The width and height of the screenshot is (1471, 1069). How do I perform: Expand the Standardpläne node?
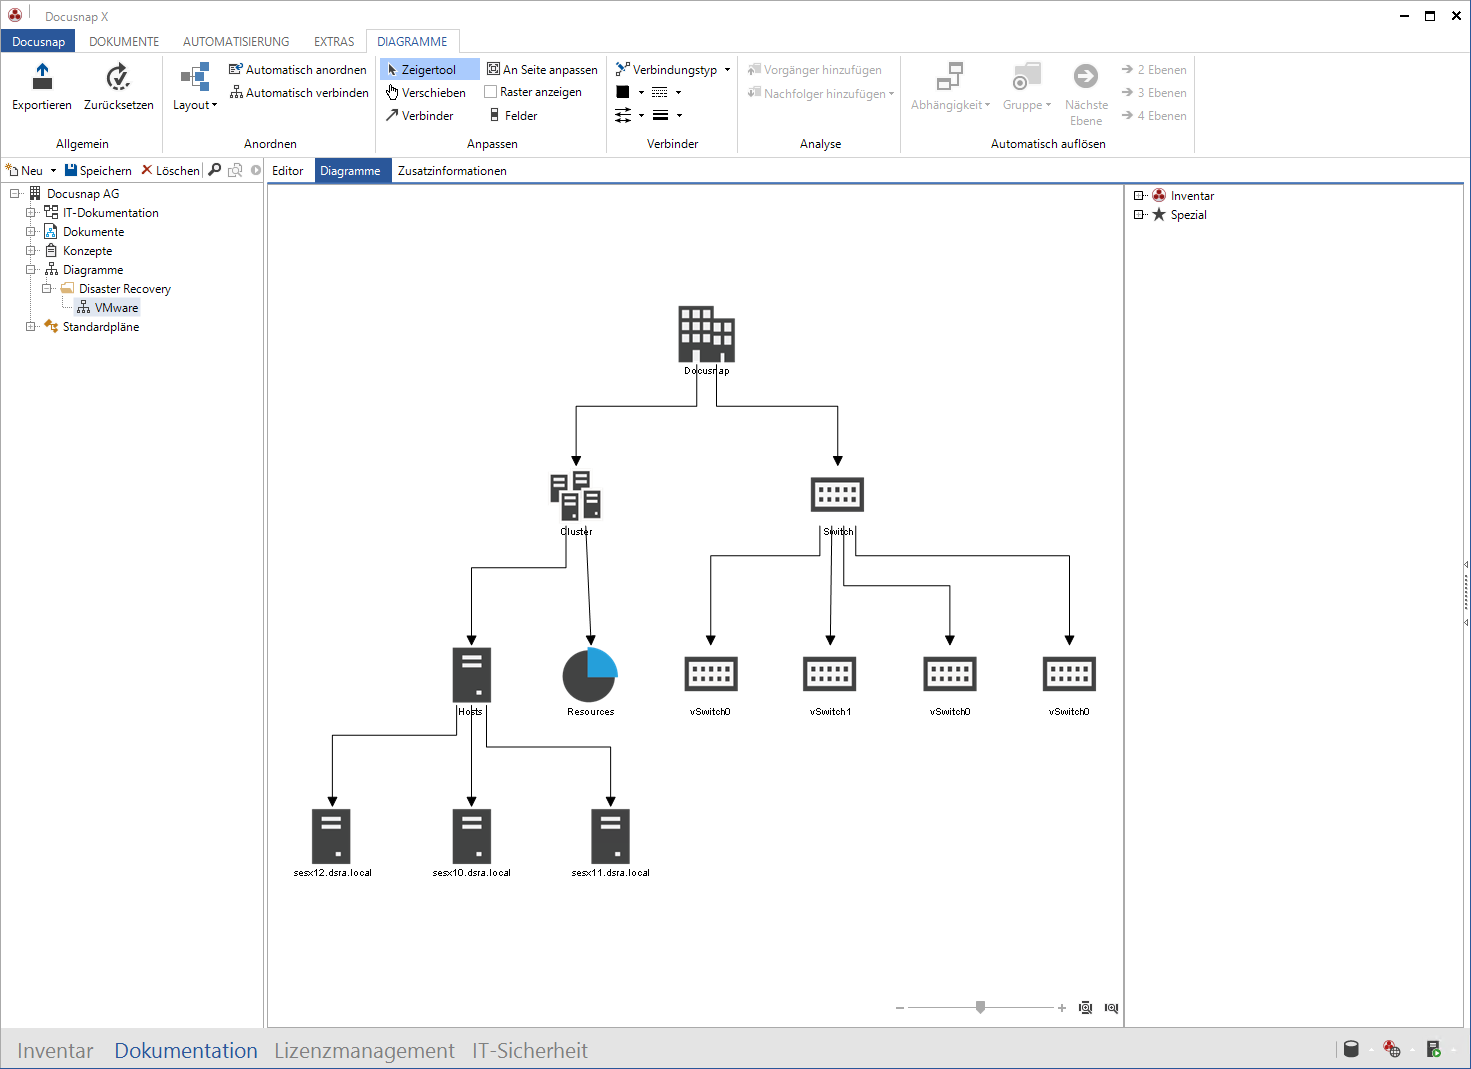coord(31,327)
